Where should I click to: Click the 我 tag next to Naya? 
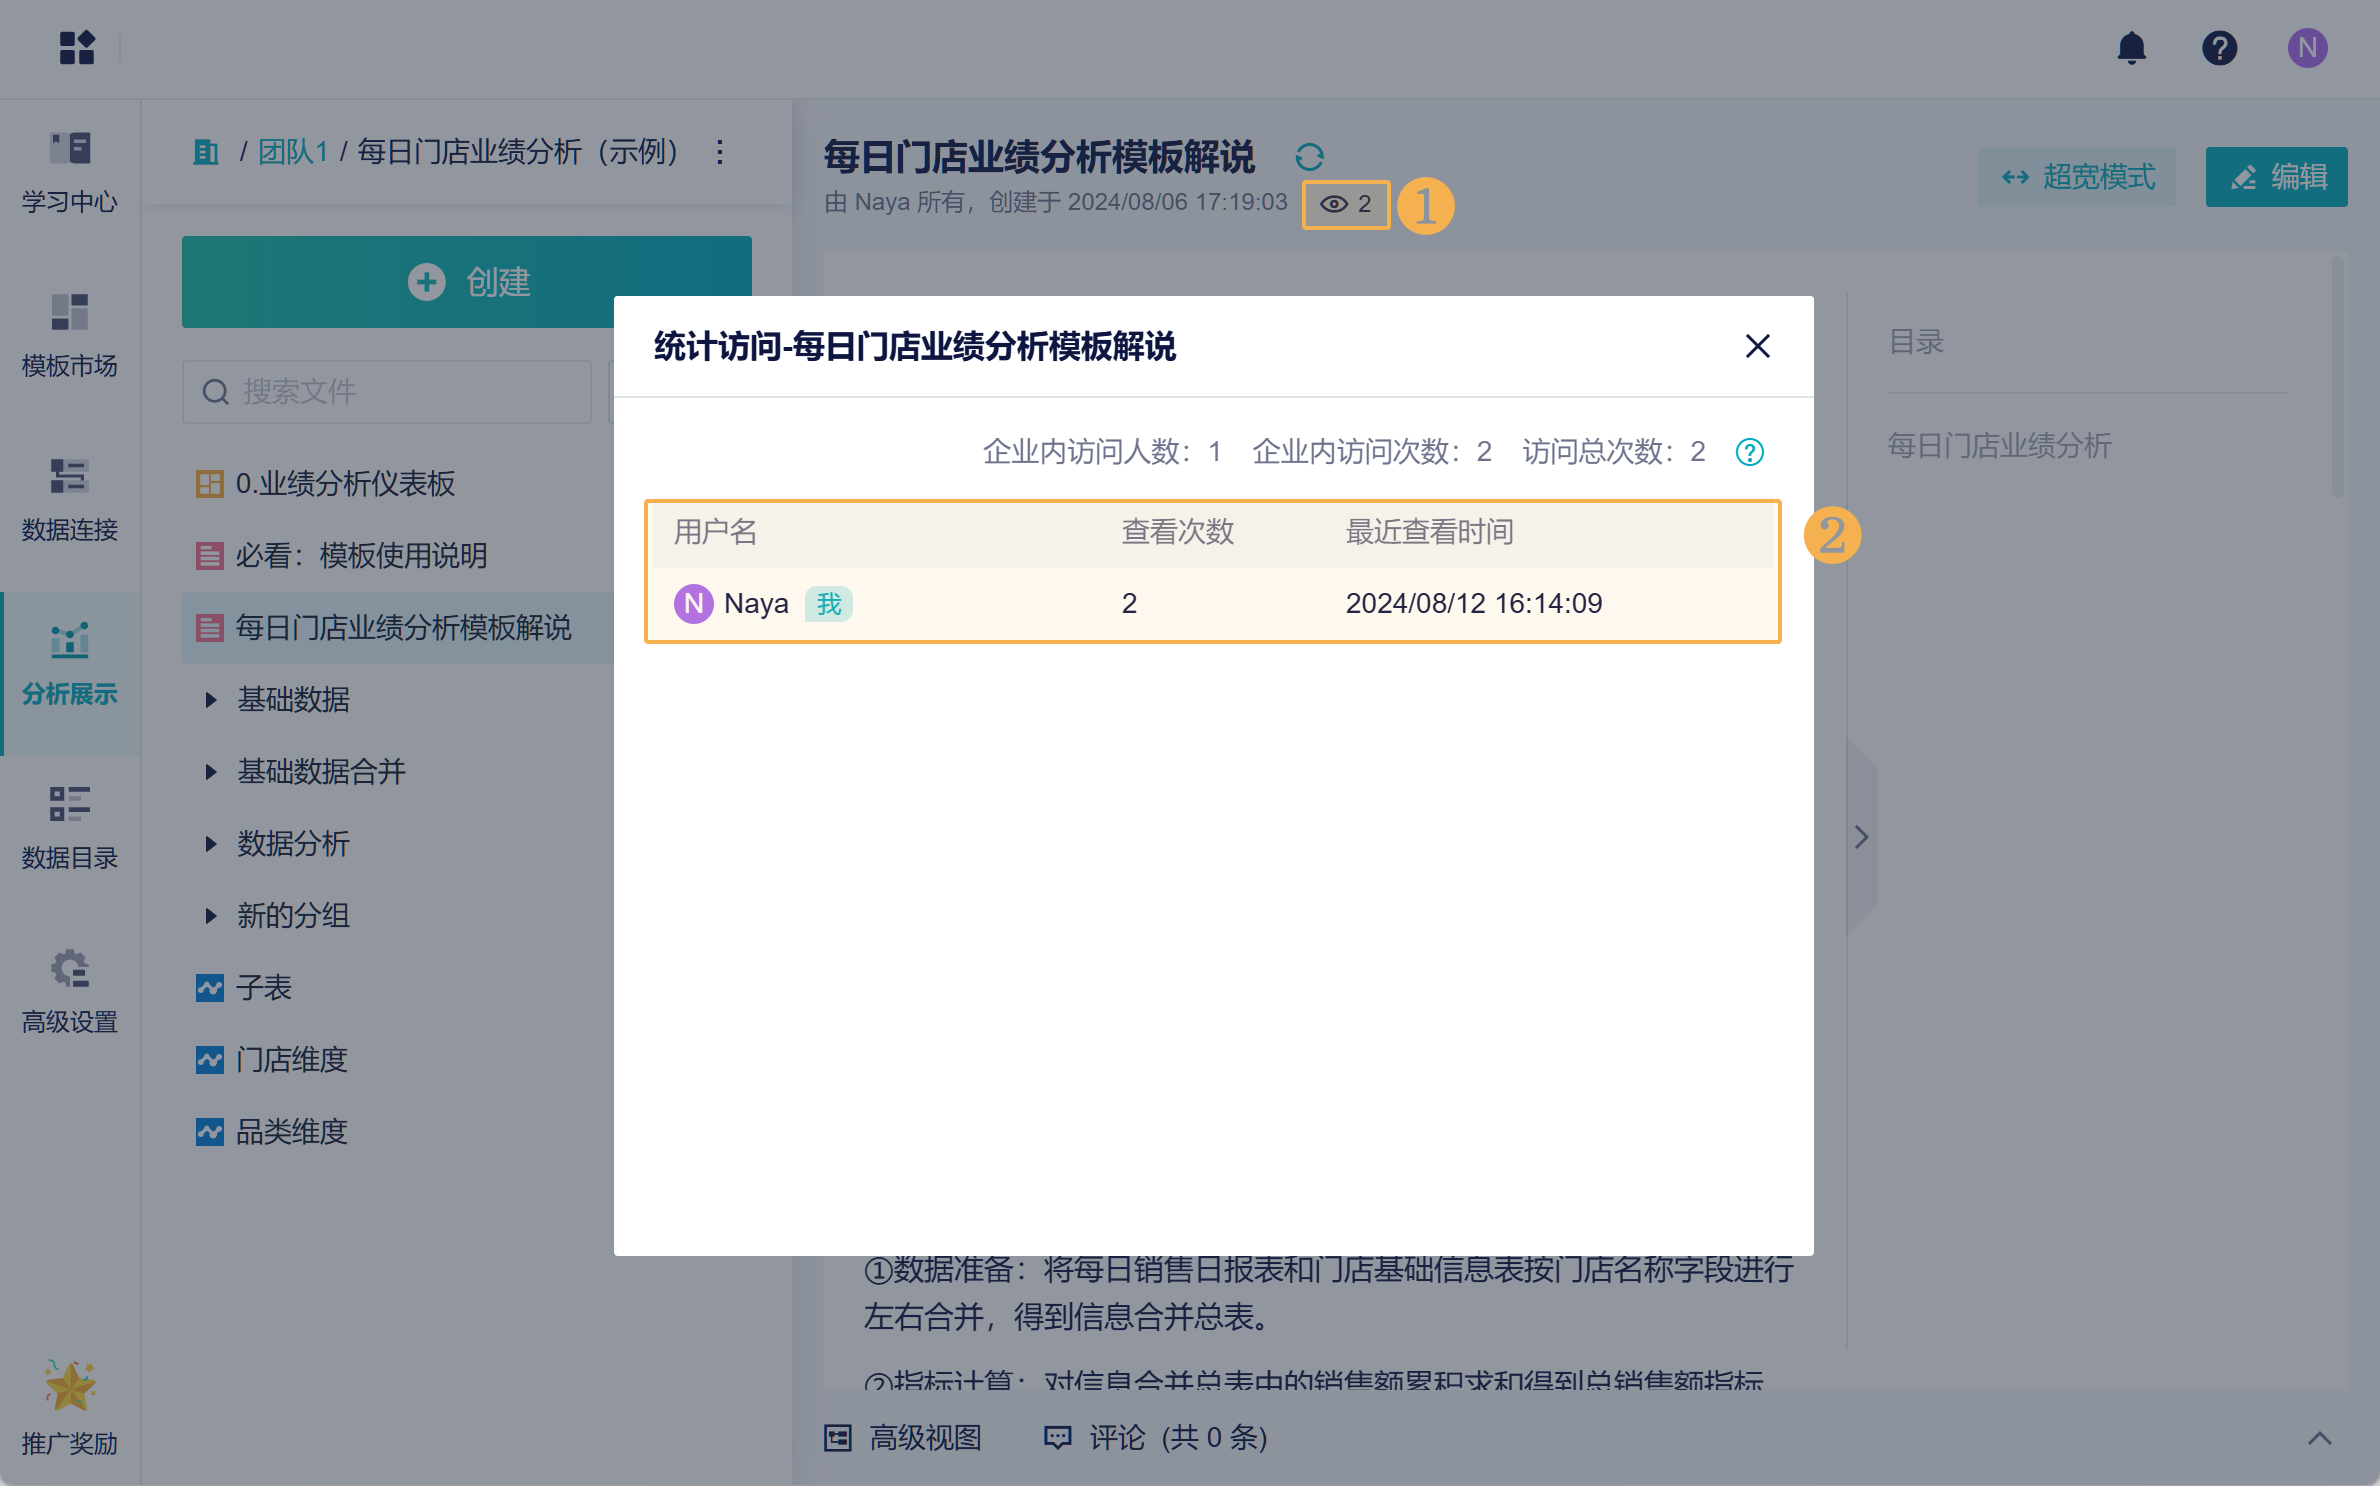click(828, 604)
